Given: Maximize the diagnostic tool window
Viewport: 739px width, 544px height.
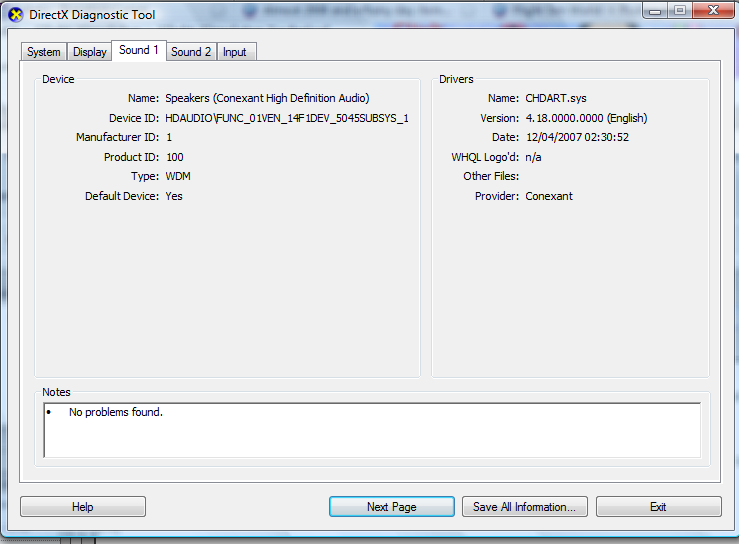Looking at the screenshot, I should click(x=679, y=11).
